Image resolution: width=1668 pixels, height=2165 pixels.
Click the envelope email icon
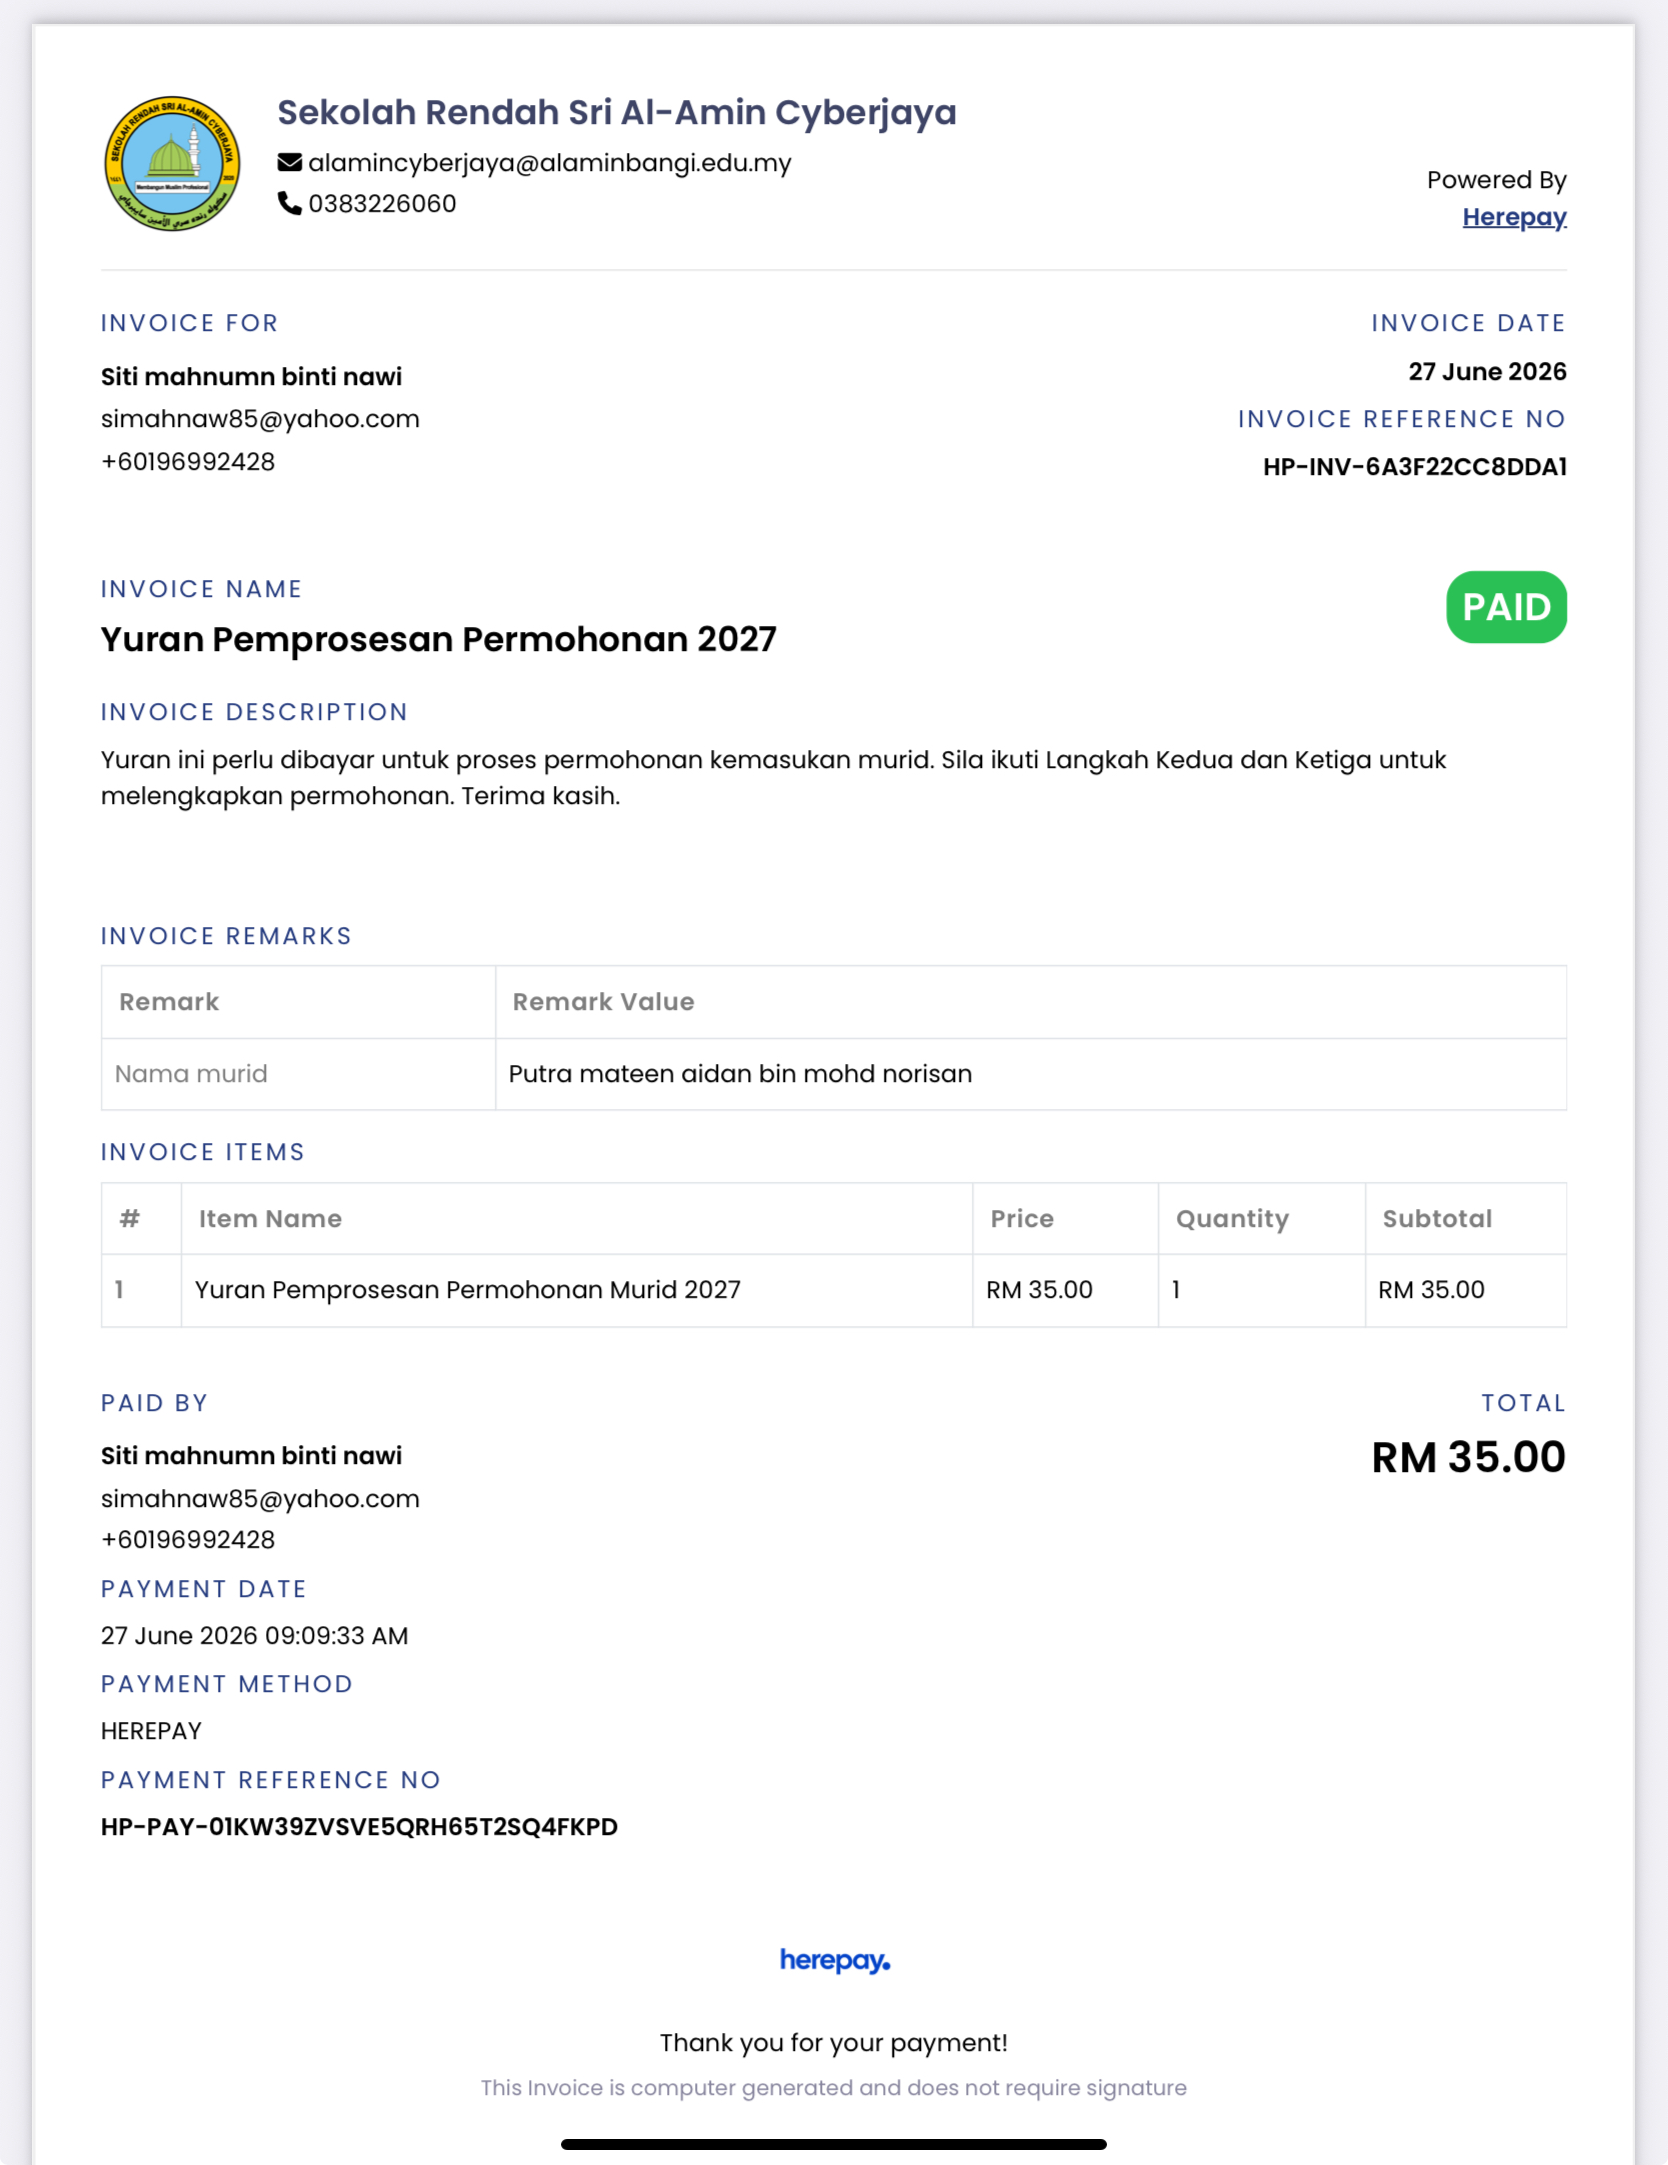(x=289, y=162)
